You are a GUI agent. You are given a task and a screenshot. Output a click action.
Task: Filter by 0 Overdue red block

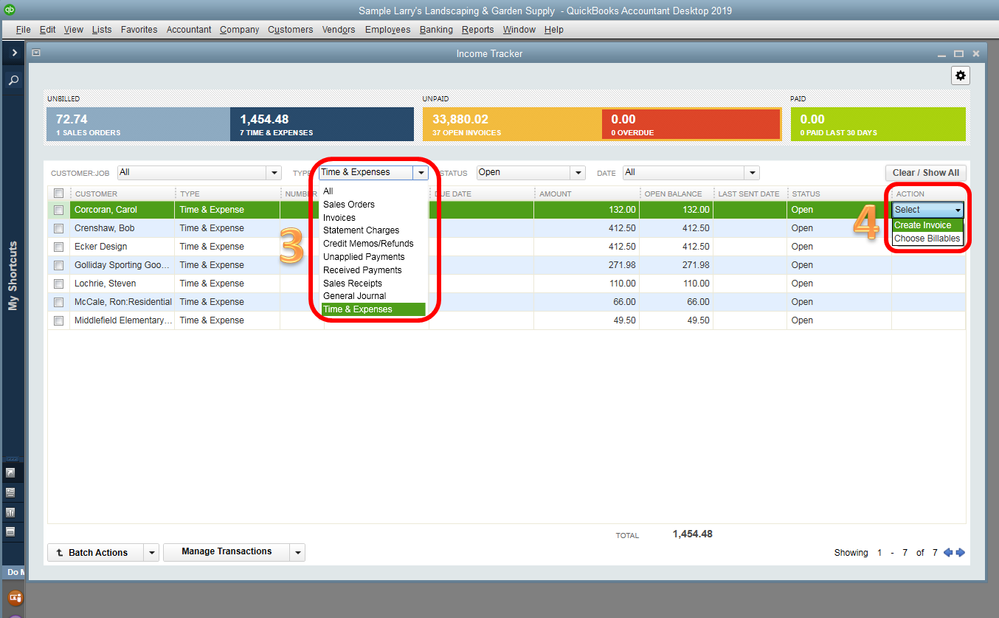[x=691, y=124]
